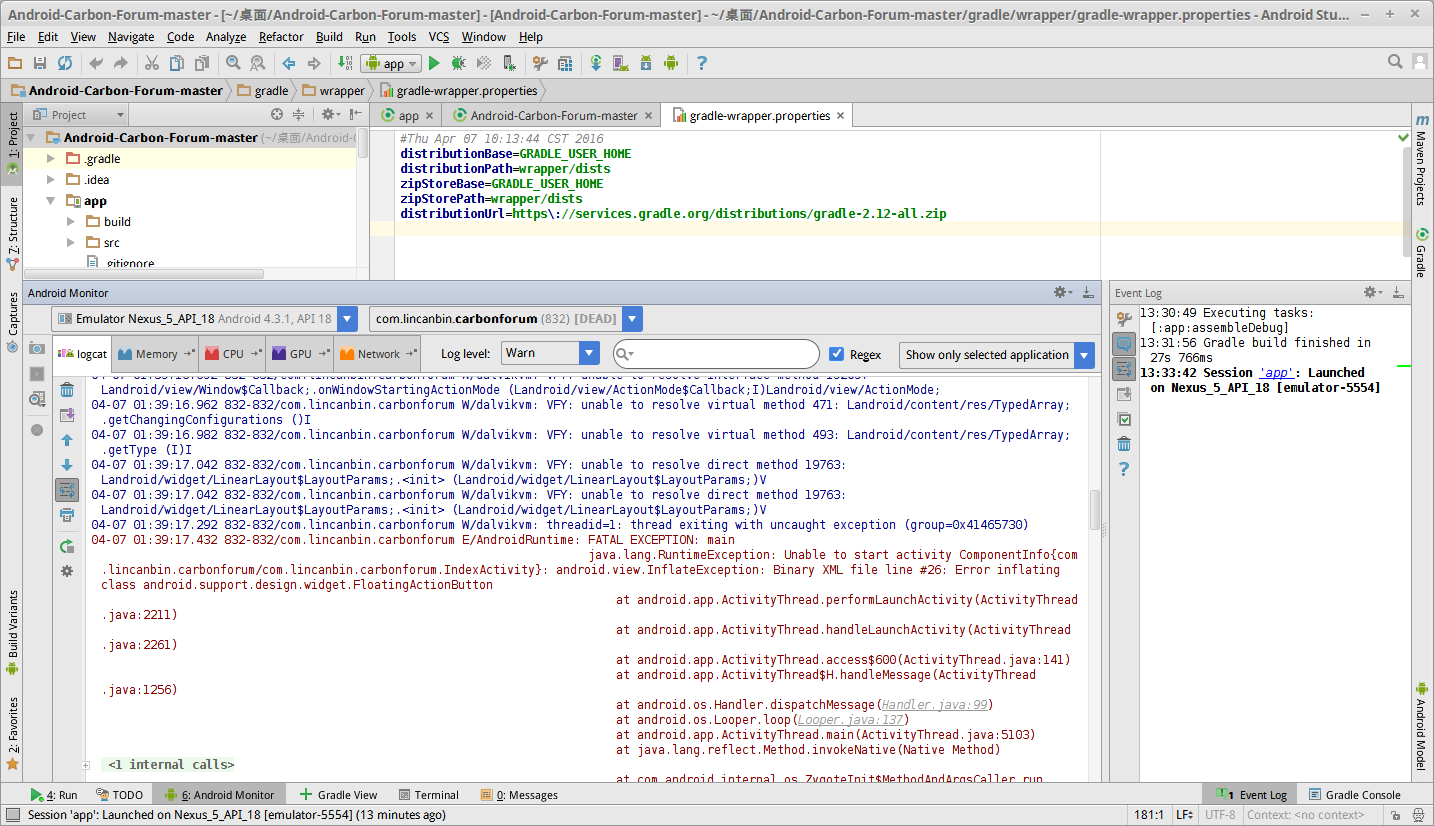The height and width of the screenshot is (826, 1434).
Task: Toggle soft wraps in Event Log
Action: pyautogui.click(x=1124, y=369)
